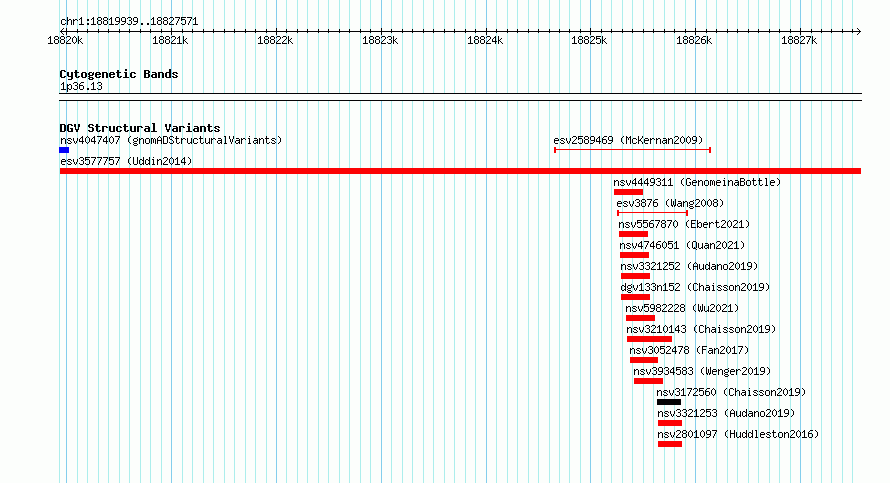The width and height of the screenshot is (890, 483).
Task: Open nsv4449311 (GenomeinaBottle) label
Action: click(x=697, y=182)
